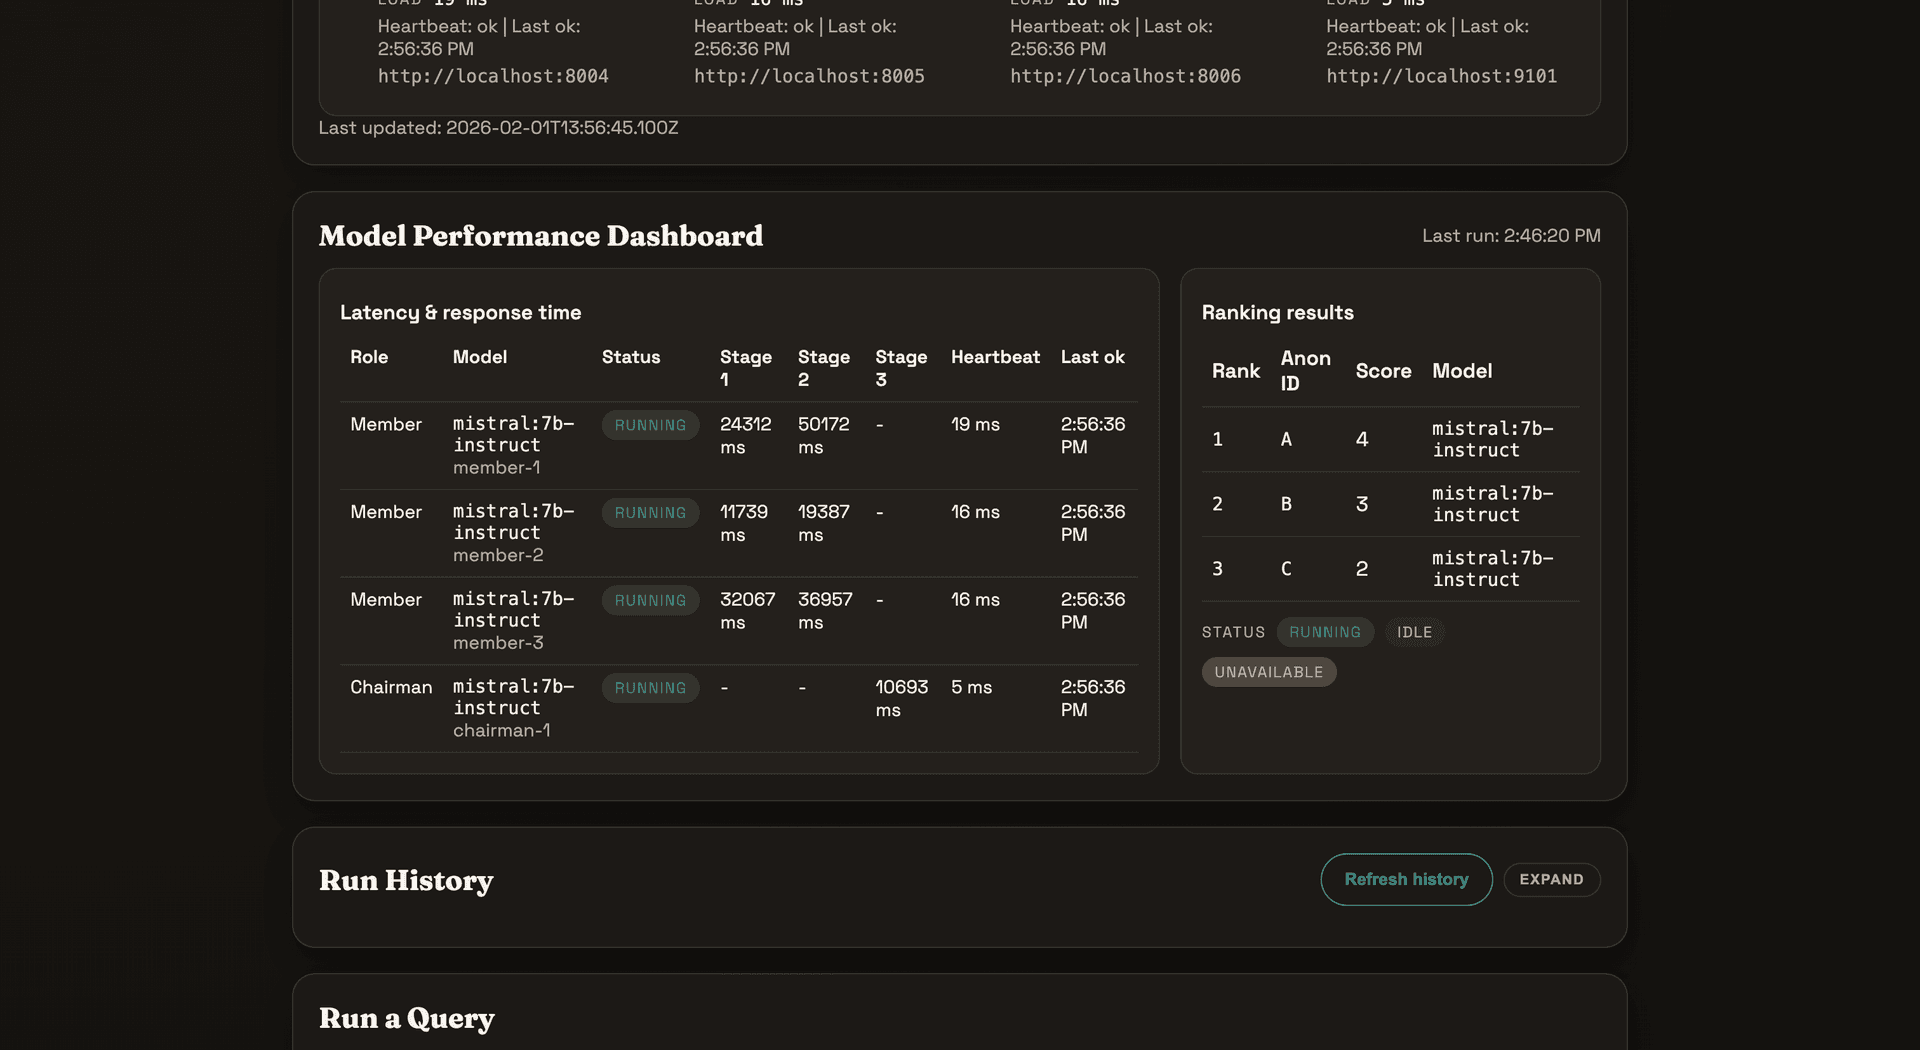
Task: Toggle the RUNNING status filter chip
Action: 1324,632
